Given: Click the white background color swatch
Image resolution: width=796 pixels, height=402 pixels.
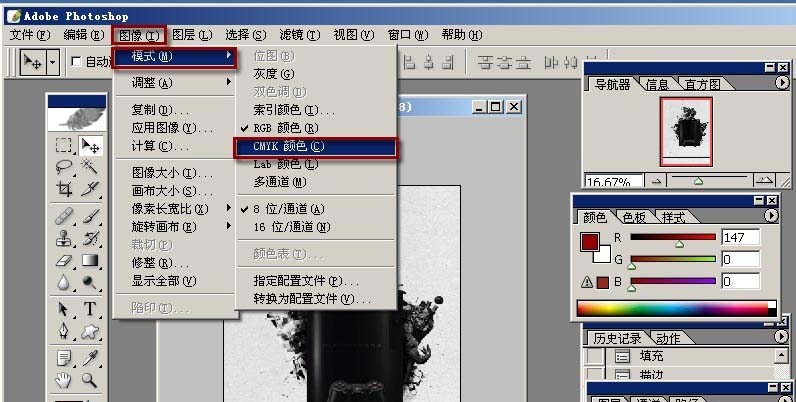Looking at the screenshot, I should pos(604,255).
